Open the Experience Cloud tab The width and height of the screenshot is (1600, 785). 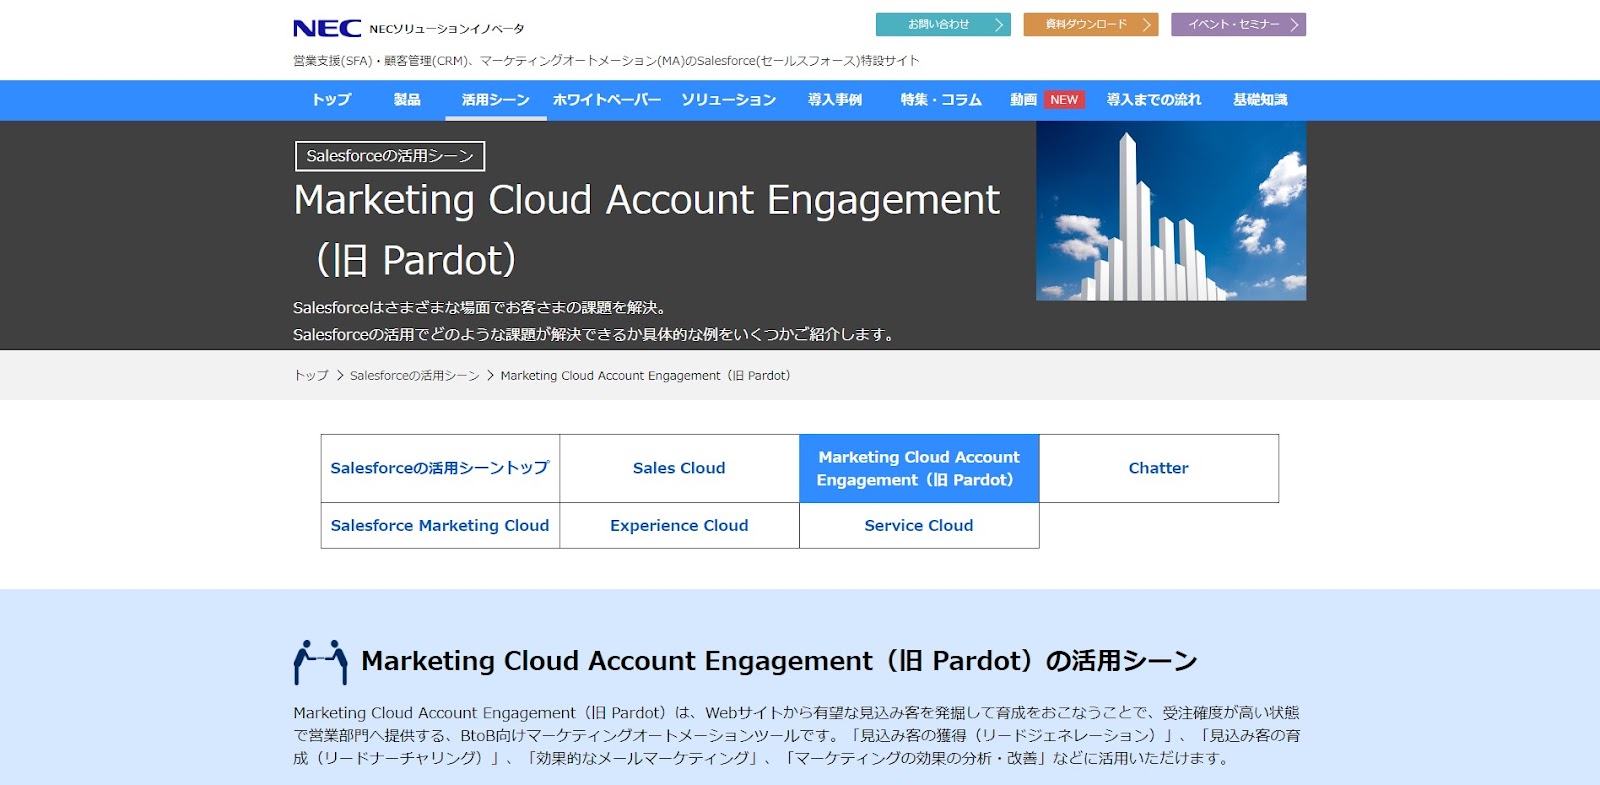click(x=679, y=526)
